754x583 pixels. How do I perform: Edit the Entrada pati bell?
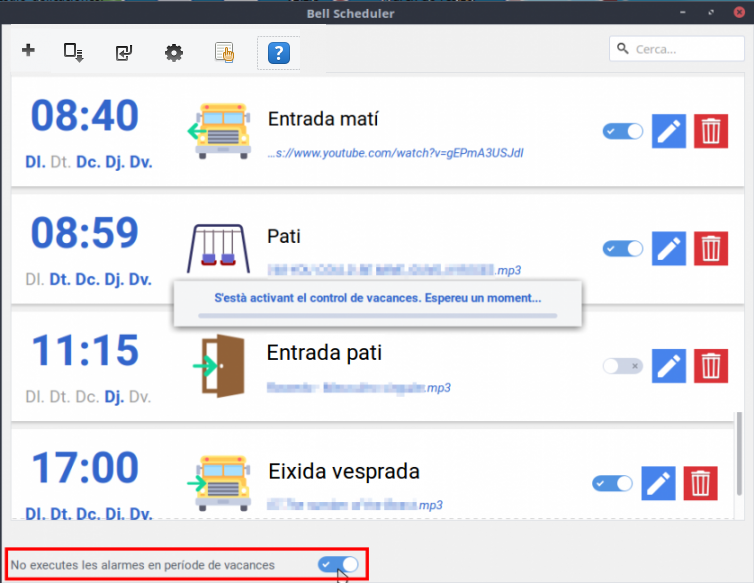tap(669, 366)
